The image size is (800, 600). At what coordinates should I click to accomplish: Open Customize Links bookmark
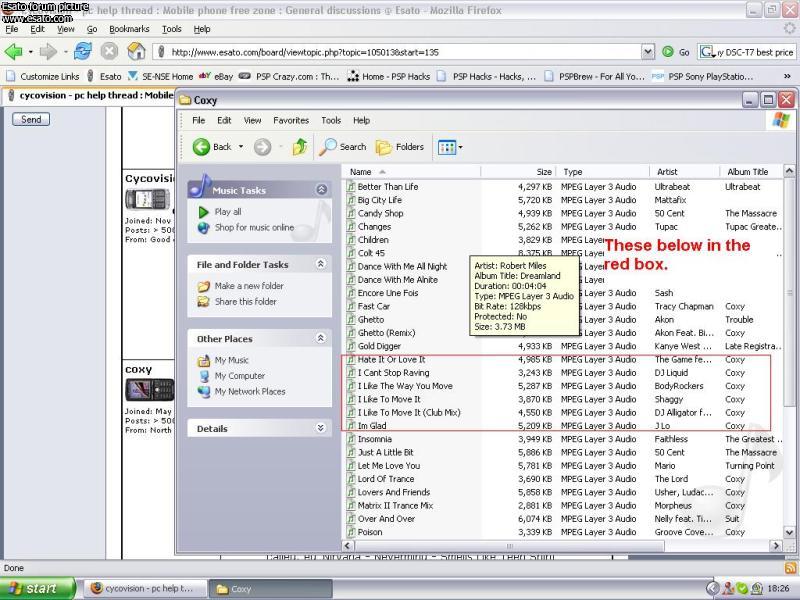[x=43, y=77]
